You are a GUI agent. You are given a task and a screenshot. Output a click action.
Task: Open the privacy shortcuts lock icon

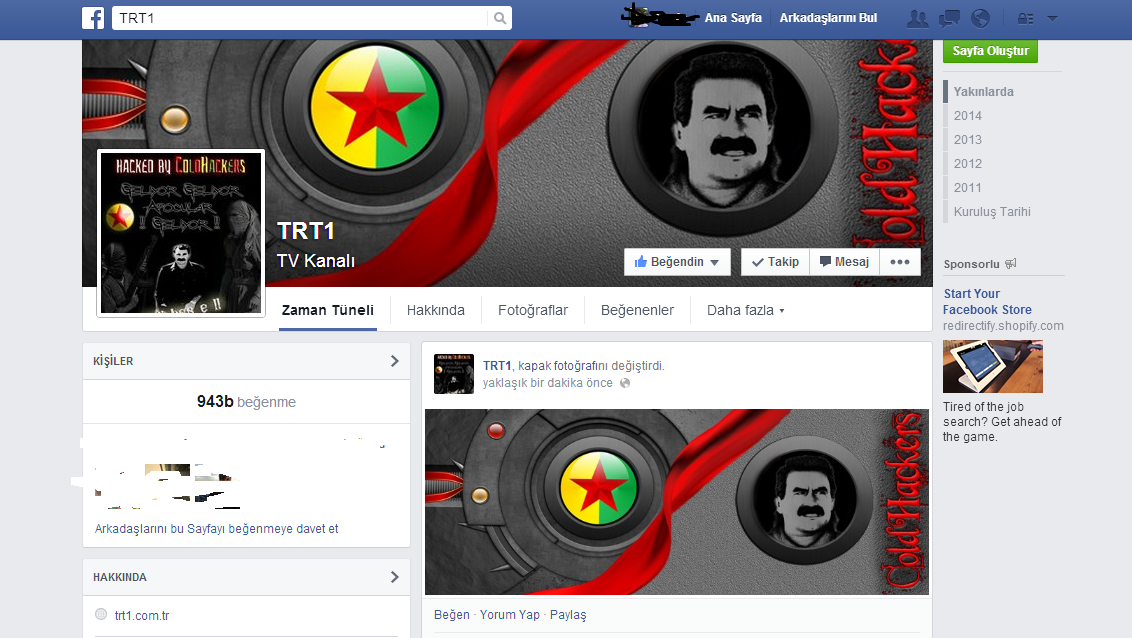click(x=1025, y=19)
